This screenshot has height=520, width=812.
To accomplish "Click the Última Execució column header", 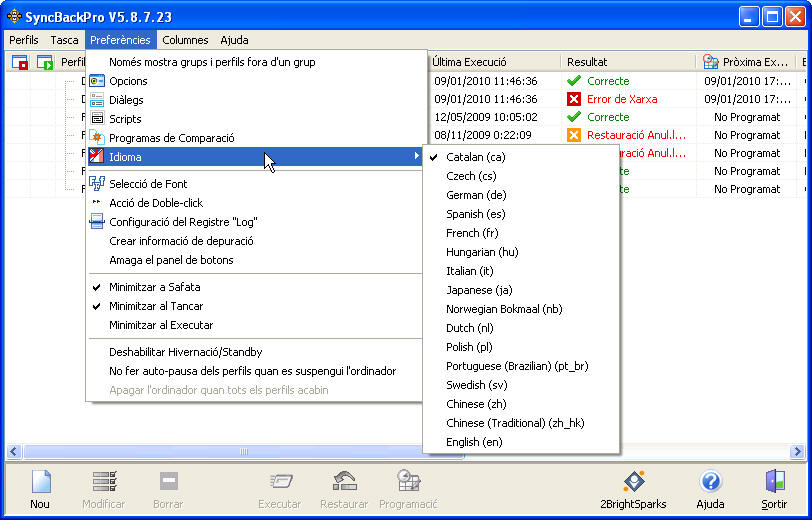I will [x=495, y=62].
